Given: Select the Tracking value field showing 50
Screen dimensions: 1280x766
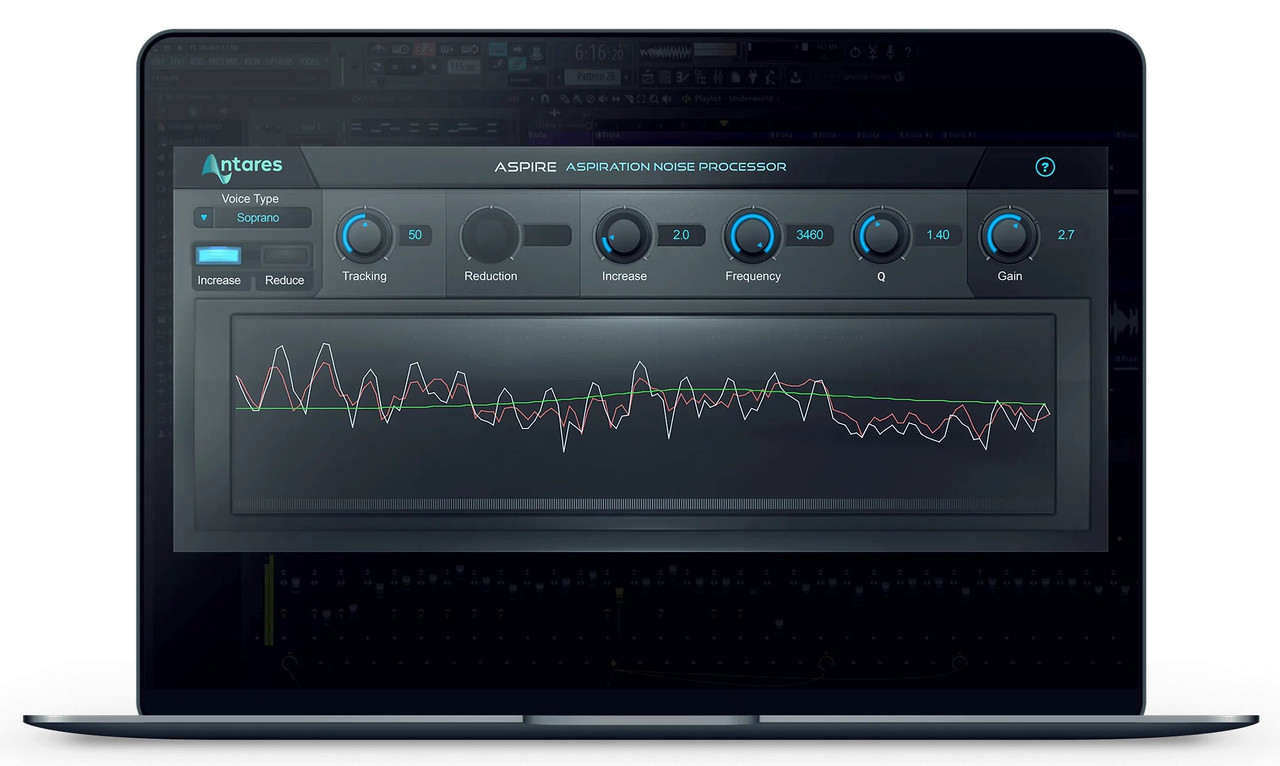Looking at the screenshot, I should tap(415, 235).
